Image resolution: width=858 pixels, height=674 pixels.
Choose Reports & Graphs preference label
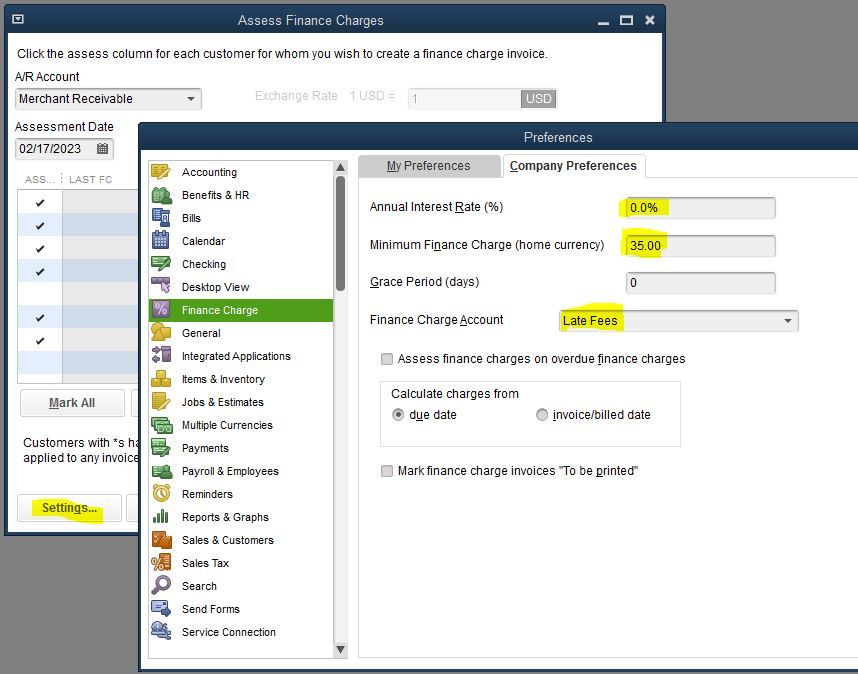225,517
